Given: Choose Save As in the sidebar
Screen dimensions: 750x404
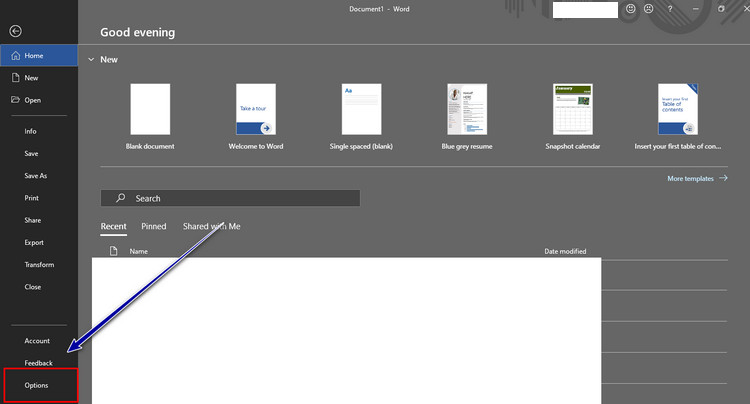Looking at the screenshot, I should 36,175.
